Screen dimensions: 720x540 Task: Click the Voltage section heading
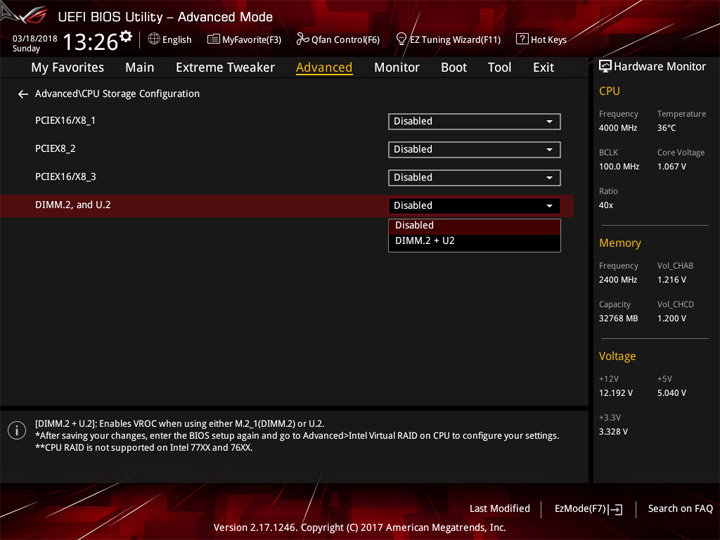[617, 356]
